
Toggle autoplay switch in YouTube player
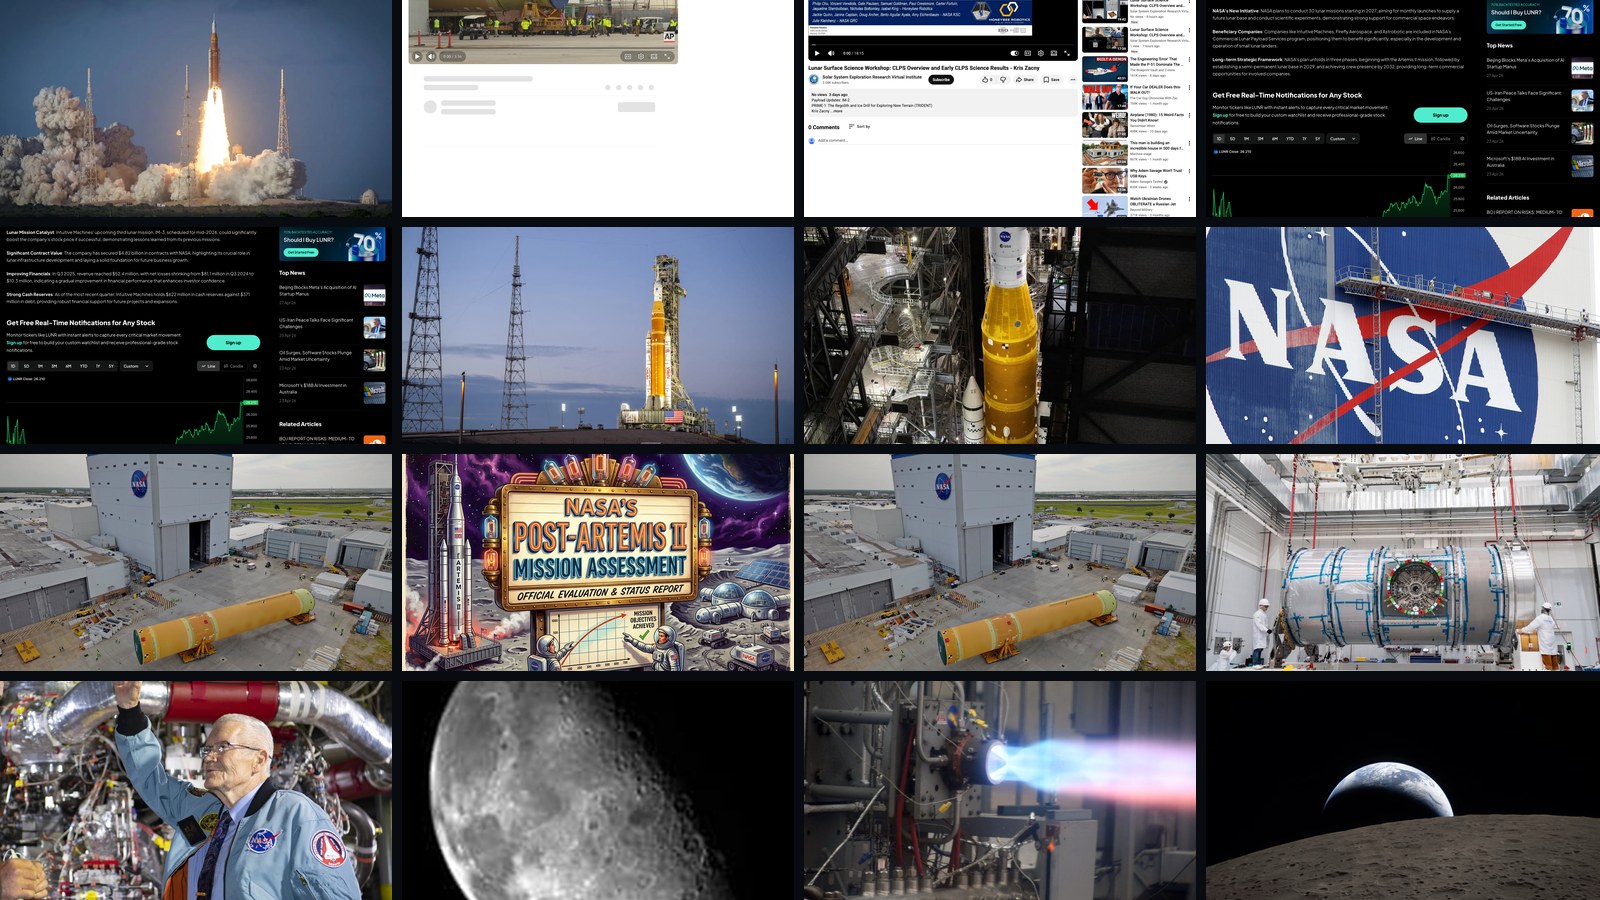(x=1014, y=53)
